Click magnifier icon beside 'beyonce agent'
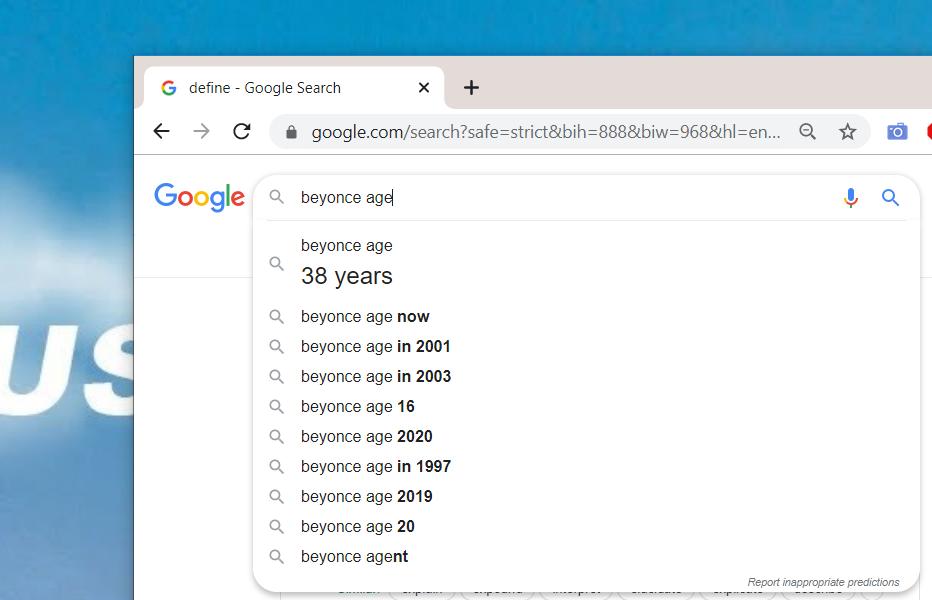Screen dimensions: 932x600 tap(276, 557)
